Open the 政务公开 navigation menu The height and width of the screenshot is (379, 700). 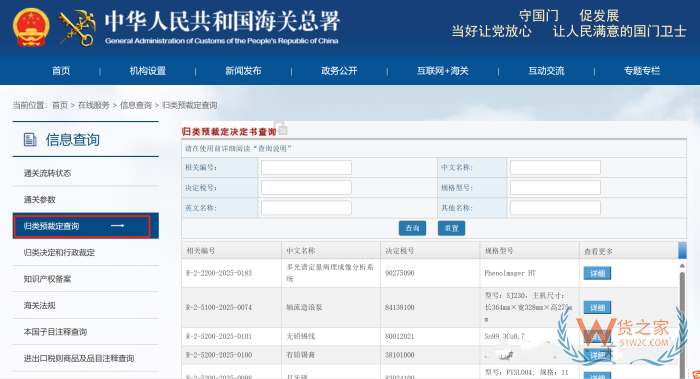[339, 71]
